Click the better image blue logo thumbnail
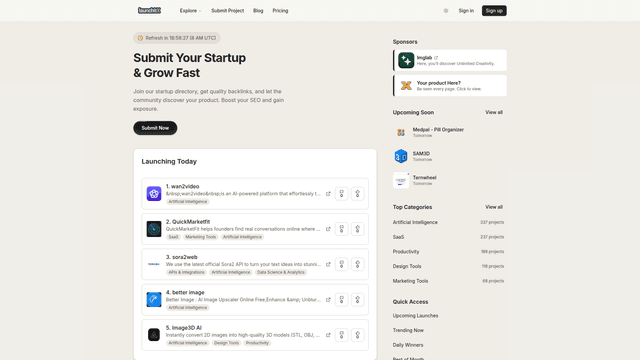Screen dimensions: 640x360 pyautogui.click(x=154, y=300)
